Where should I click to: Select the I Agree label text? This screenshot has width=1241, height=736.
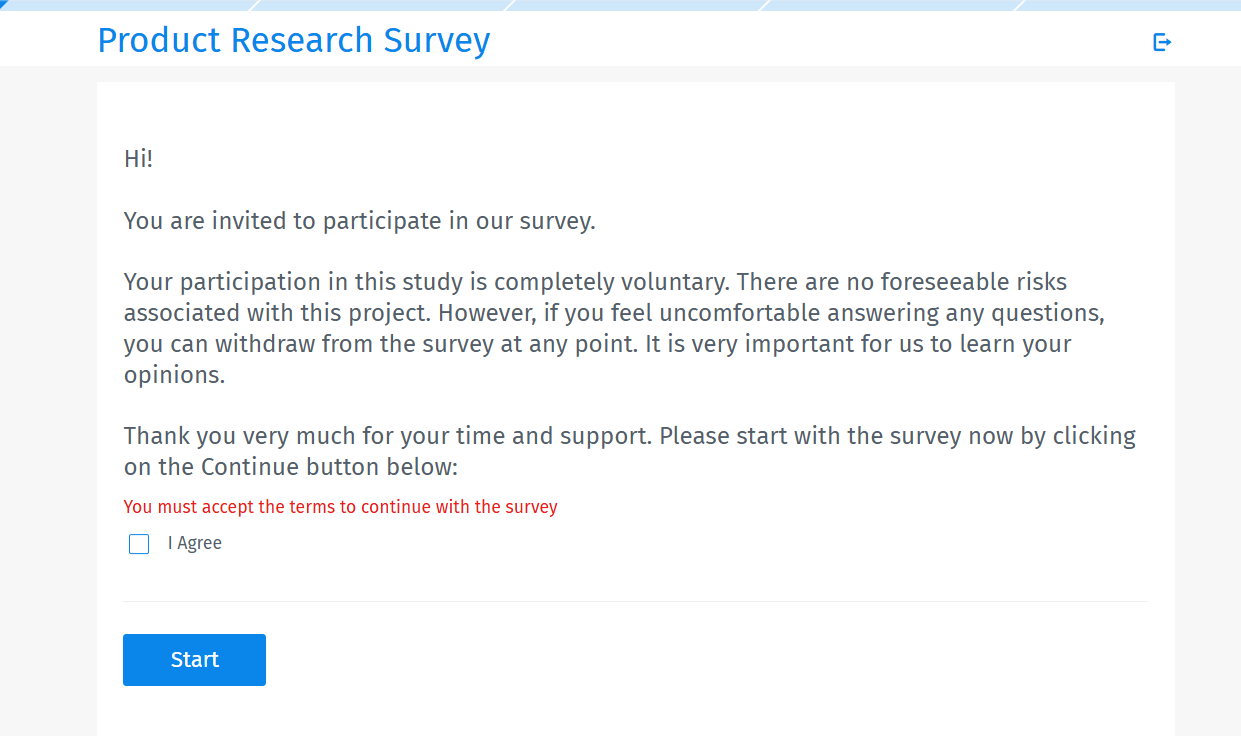[195, 543]
